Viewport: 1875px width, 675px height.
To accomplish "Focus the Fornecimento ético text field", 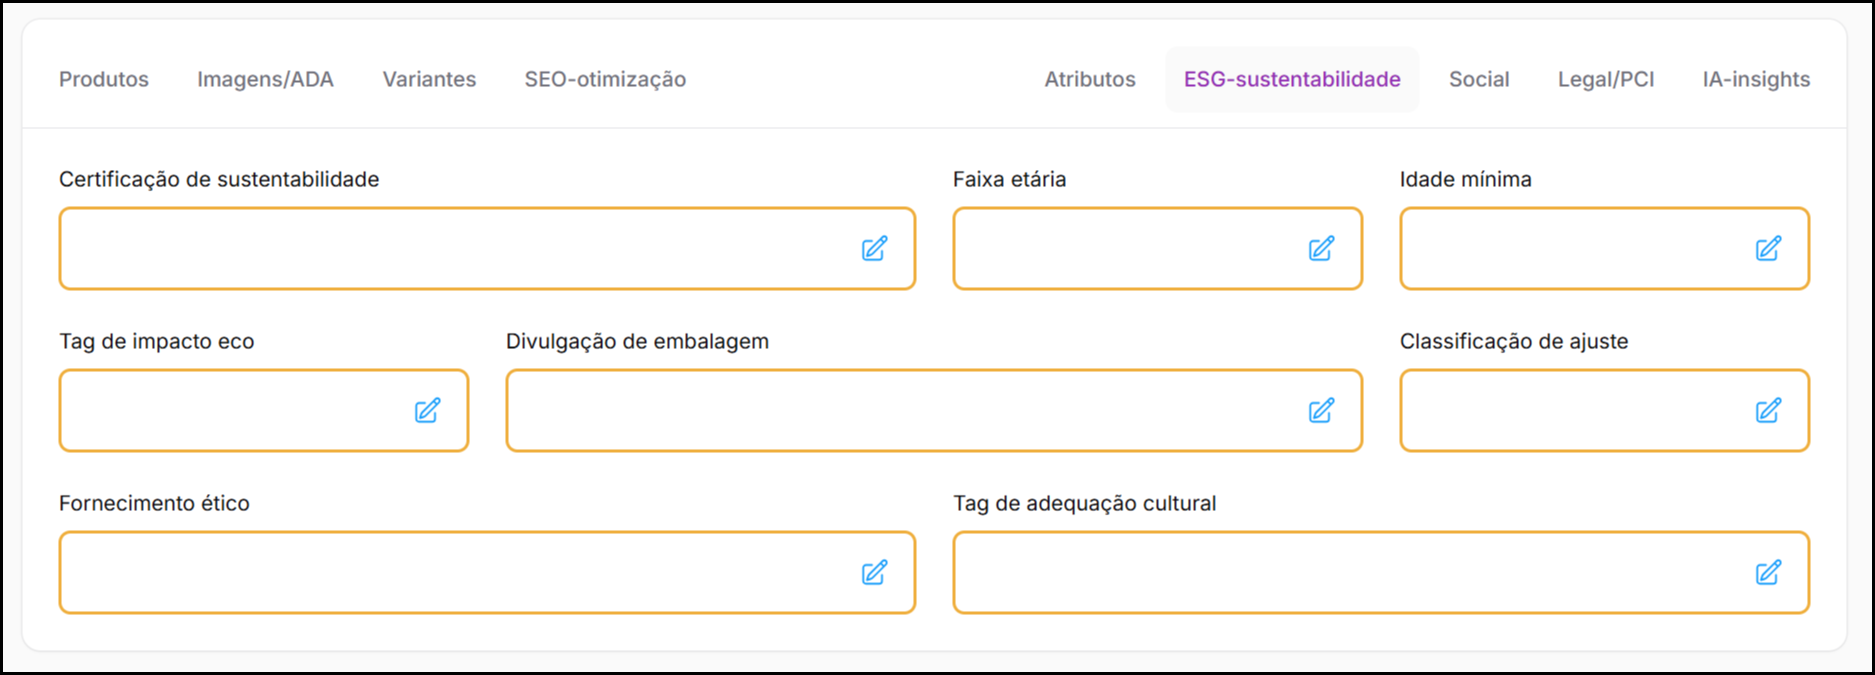I will (450, 573).
